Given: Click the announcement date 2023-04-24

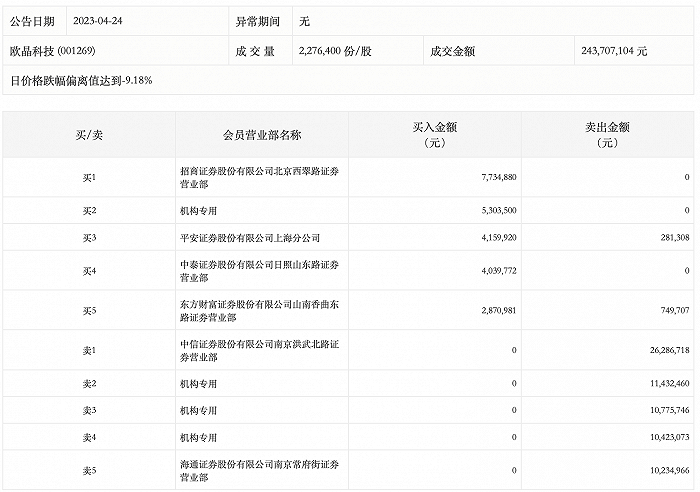Looking at the screenshot, I should [x=98, y=21].
